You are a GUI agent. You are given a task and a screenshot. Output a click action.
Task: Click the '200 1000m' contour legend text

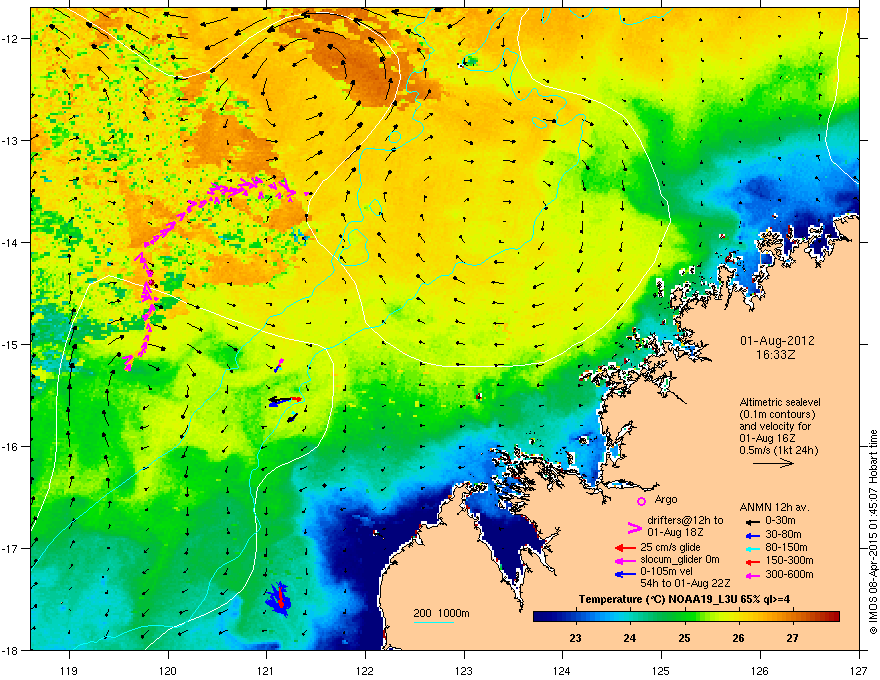[442, 613]
